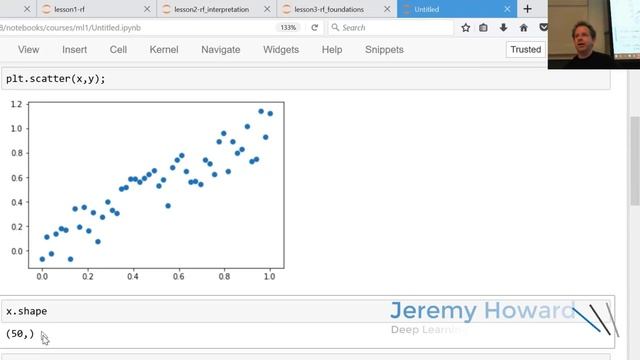Select the x.shape code cell
640x360 pixels.
[306, 311]
